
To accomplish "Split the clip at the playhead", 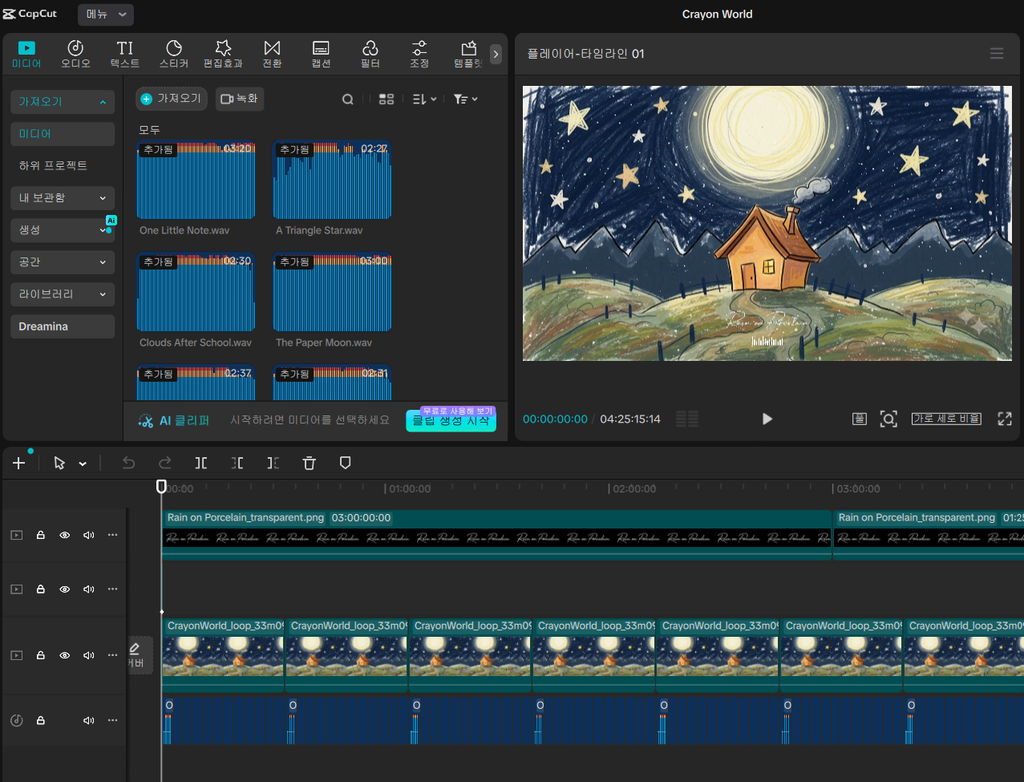I will tap(201, 463).
